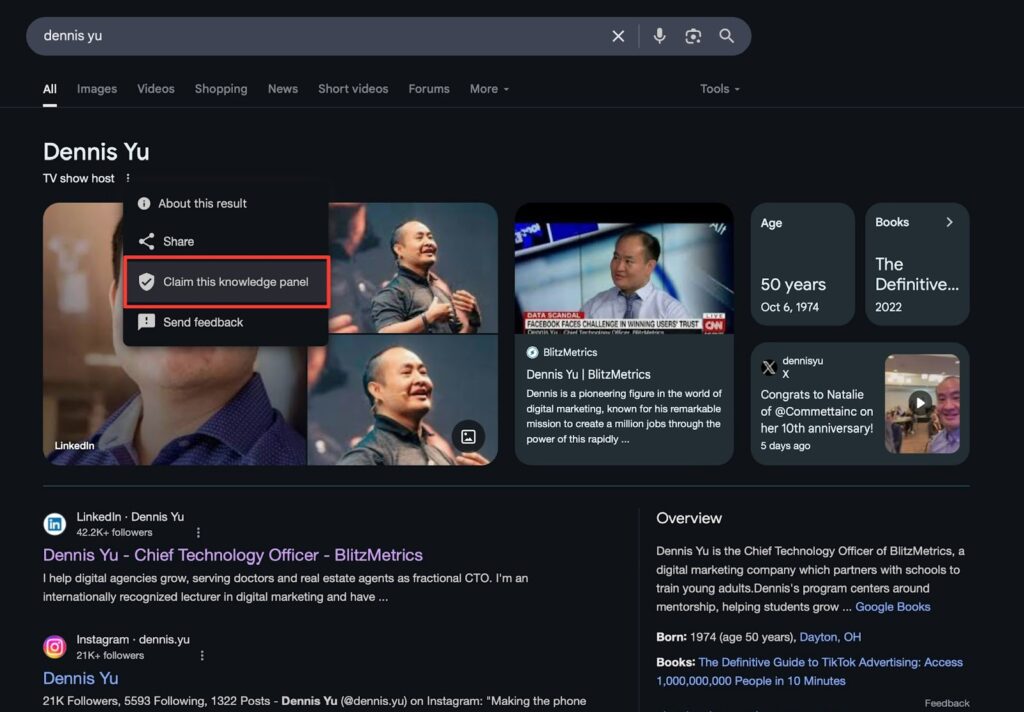This screenshot has width=1024, height=712.
Task: Open the Shopping tab
Action: click(221, 89)
